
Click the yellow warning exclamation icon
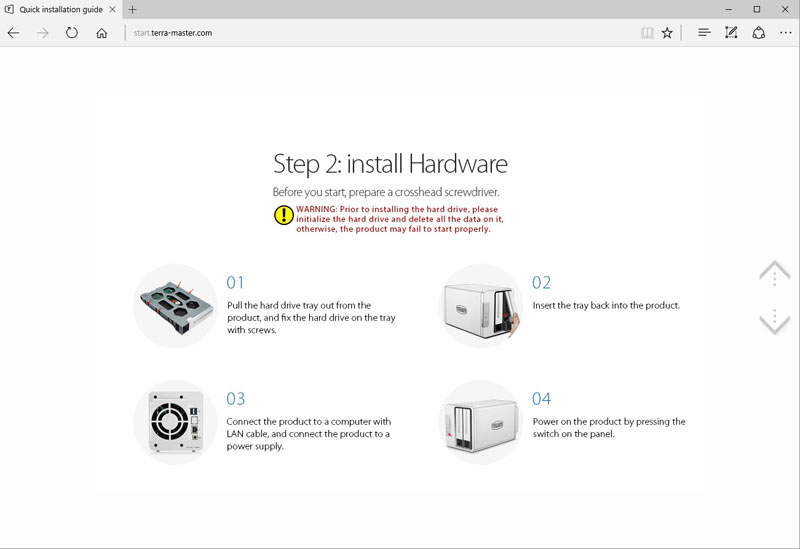283,215
